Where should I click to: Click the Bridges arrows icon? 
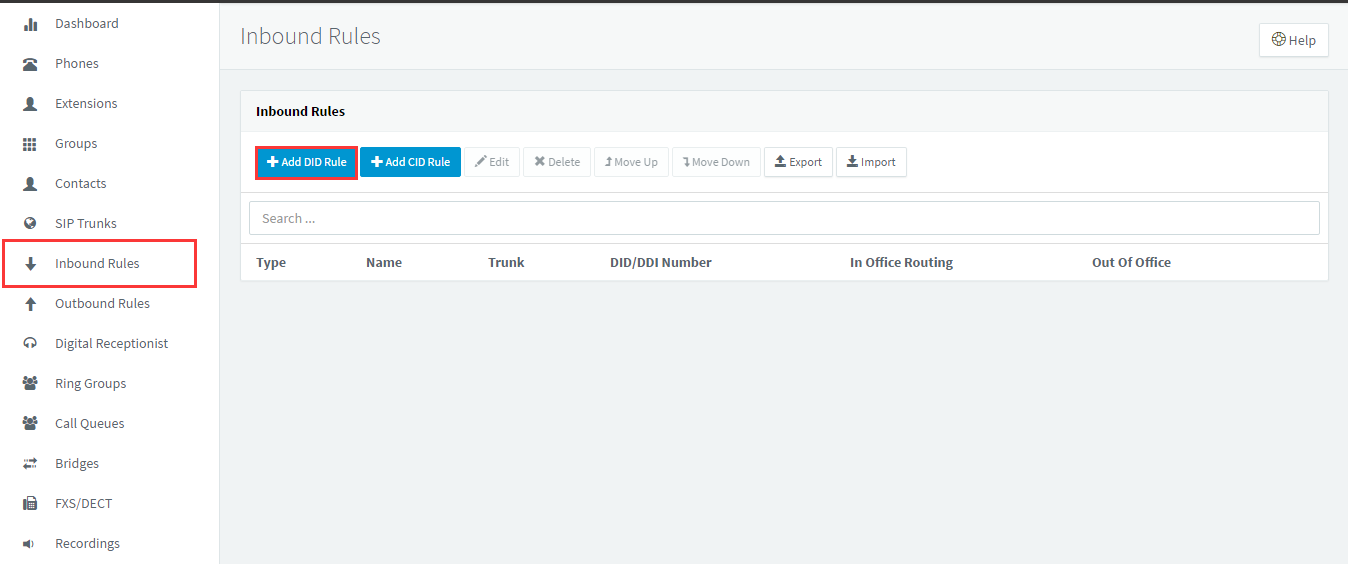[x=30, y=464]
